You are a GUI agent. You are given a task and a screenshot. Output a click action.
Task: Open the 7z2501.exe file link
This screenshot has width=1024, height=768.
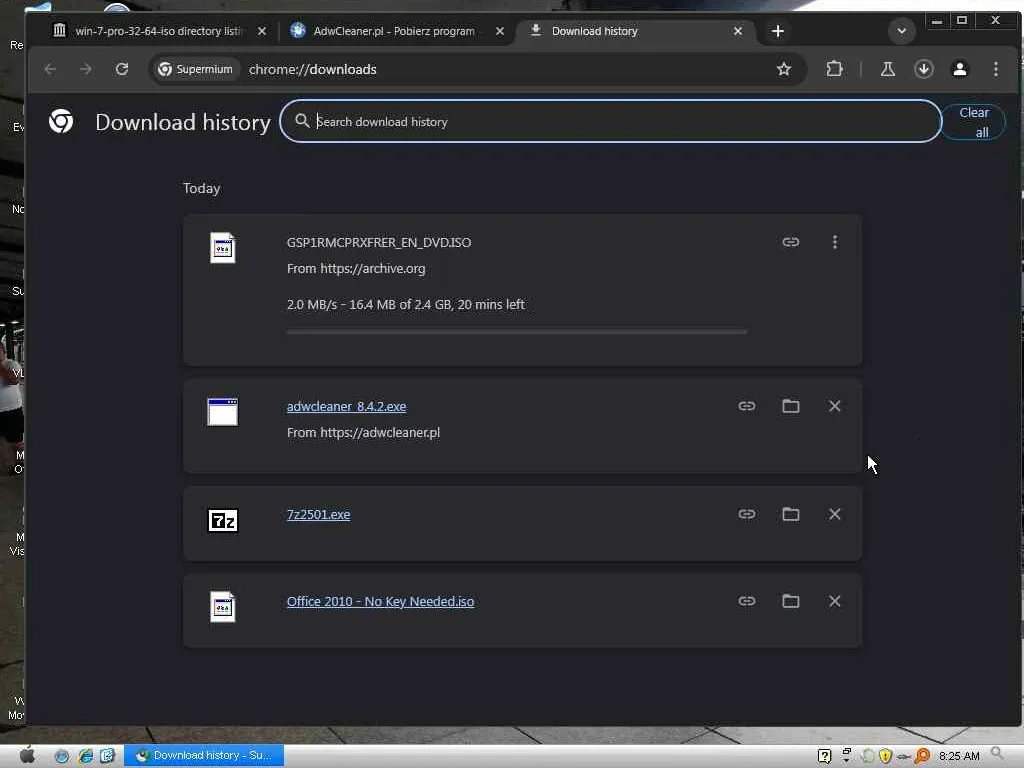318,515
